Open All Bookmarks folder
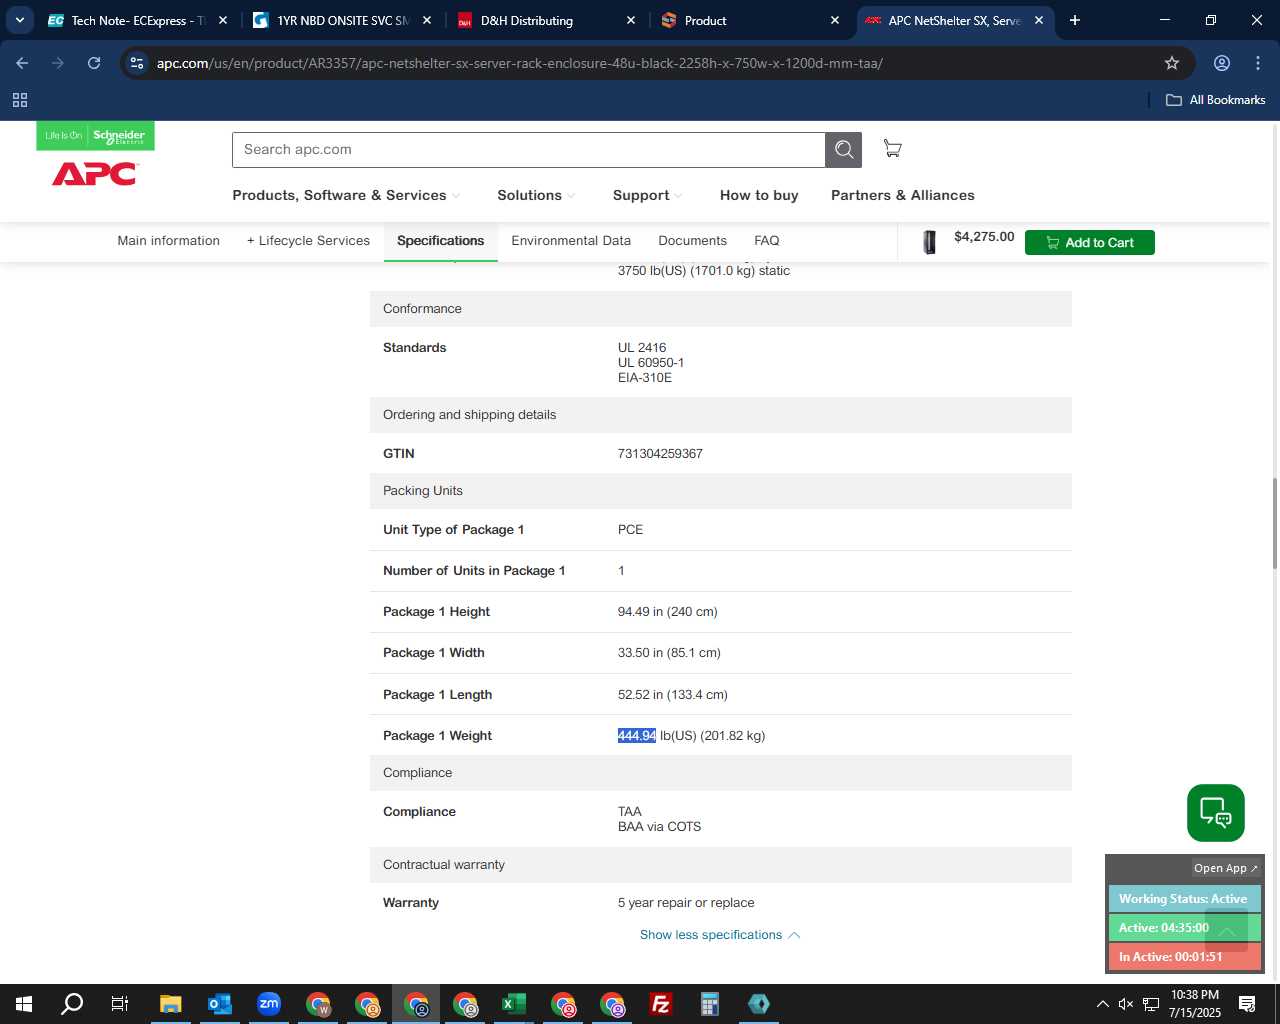 [1216, 100]
